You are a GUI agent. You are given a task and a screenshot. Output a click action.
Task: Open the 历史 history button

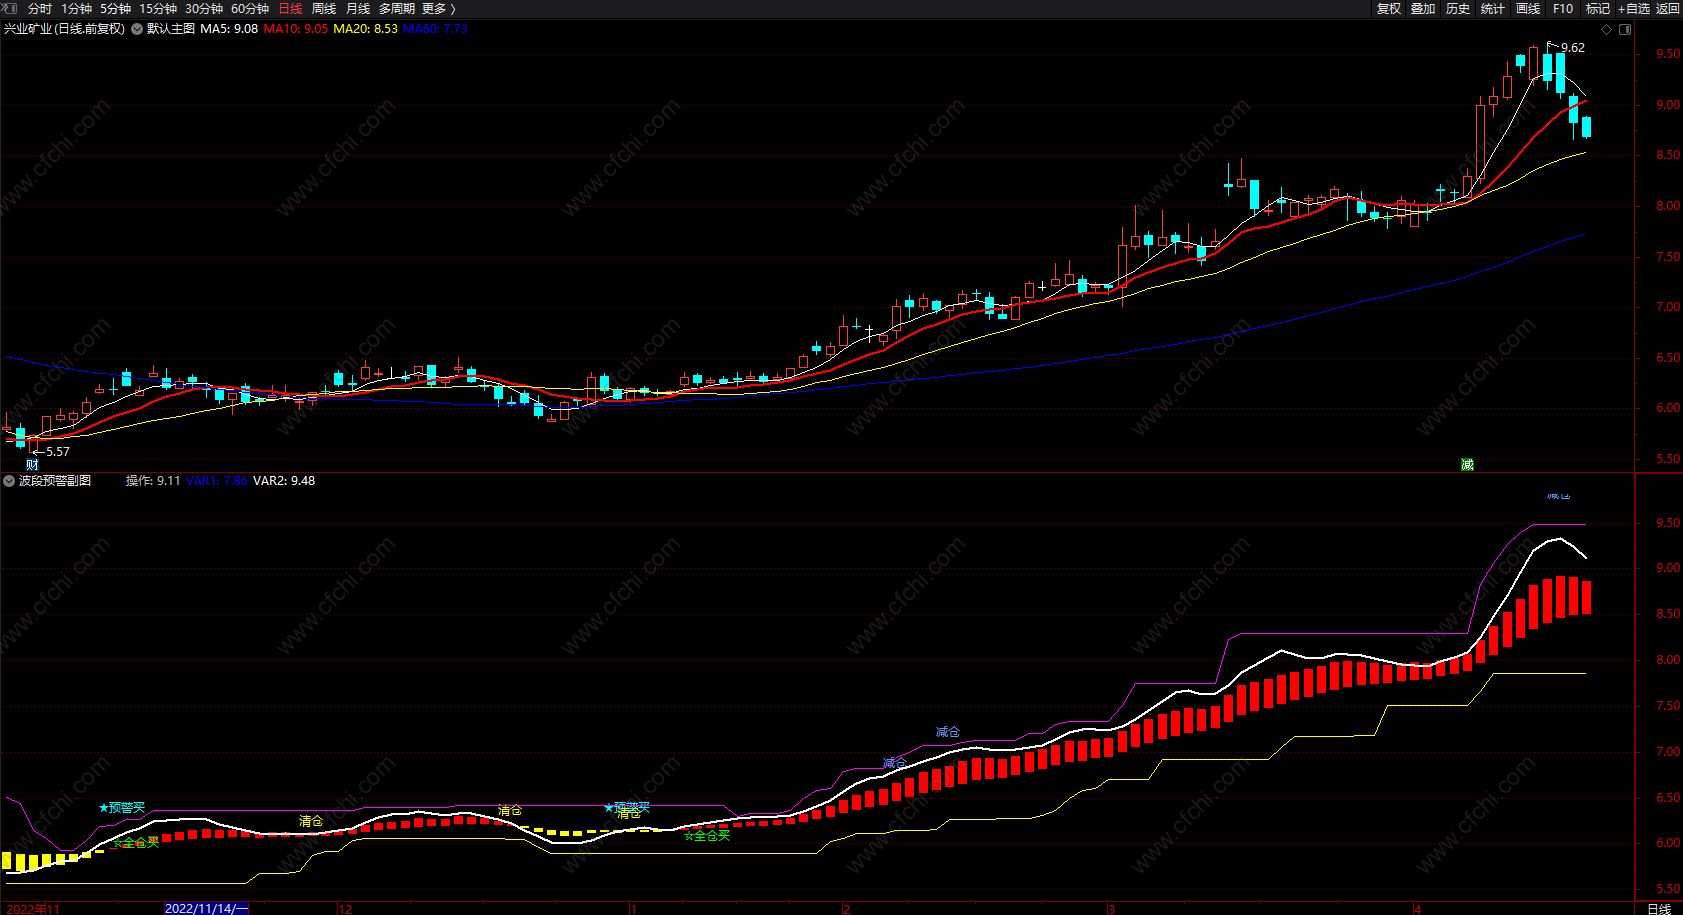1458,8
